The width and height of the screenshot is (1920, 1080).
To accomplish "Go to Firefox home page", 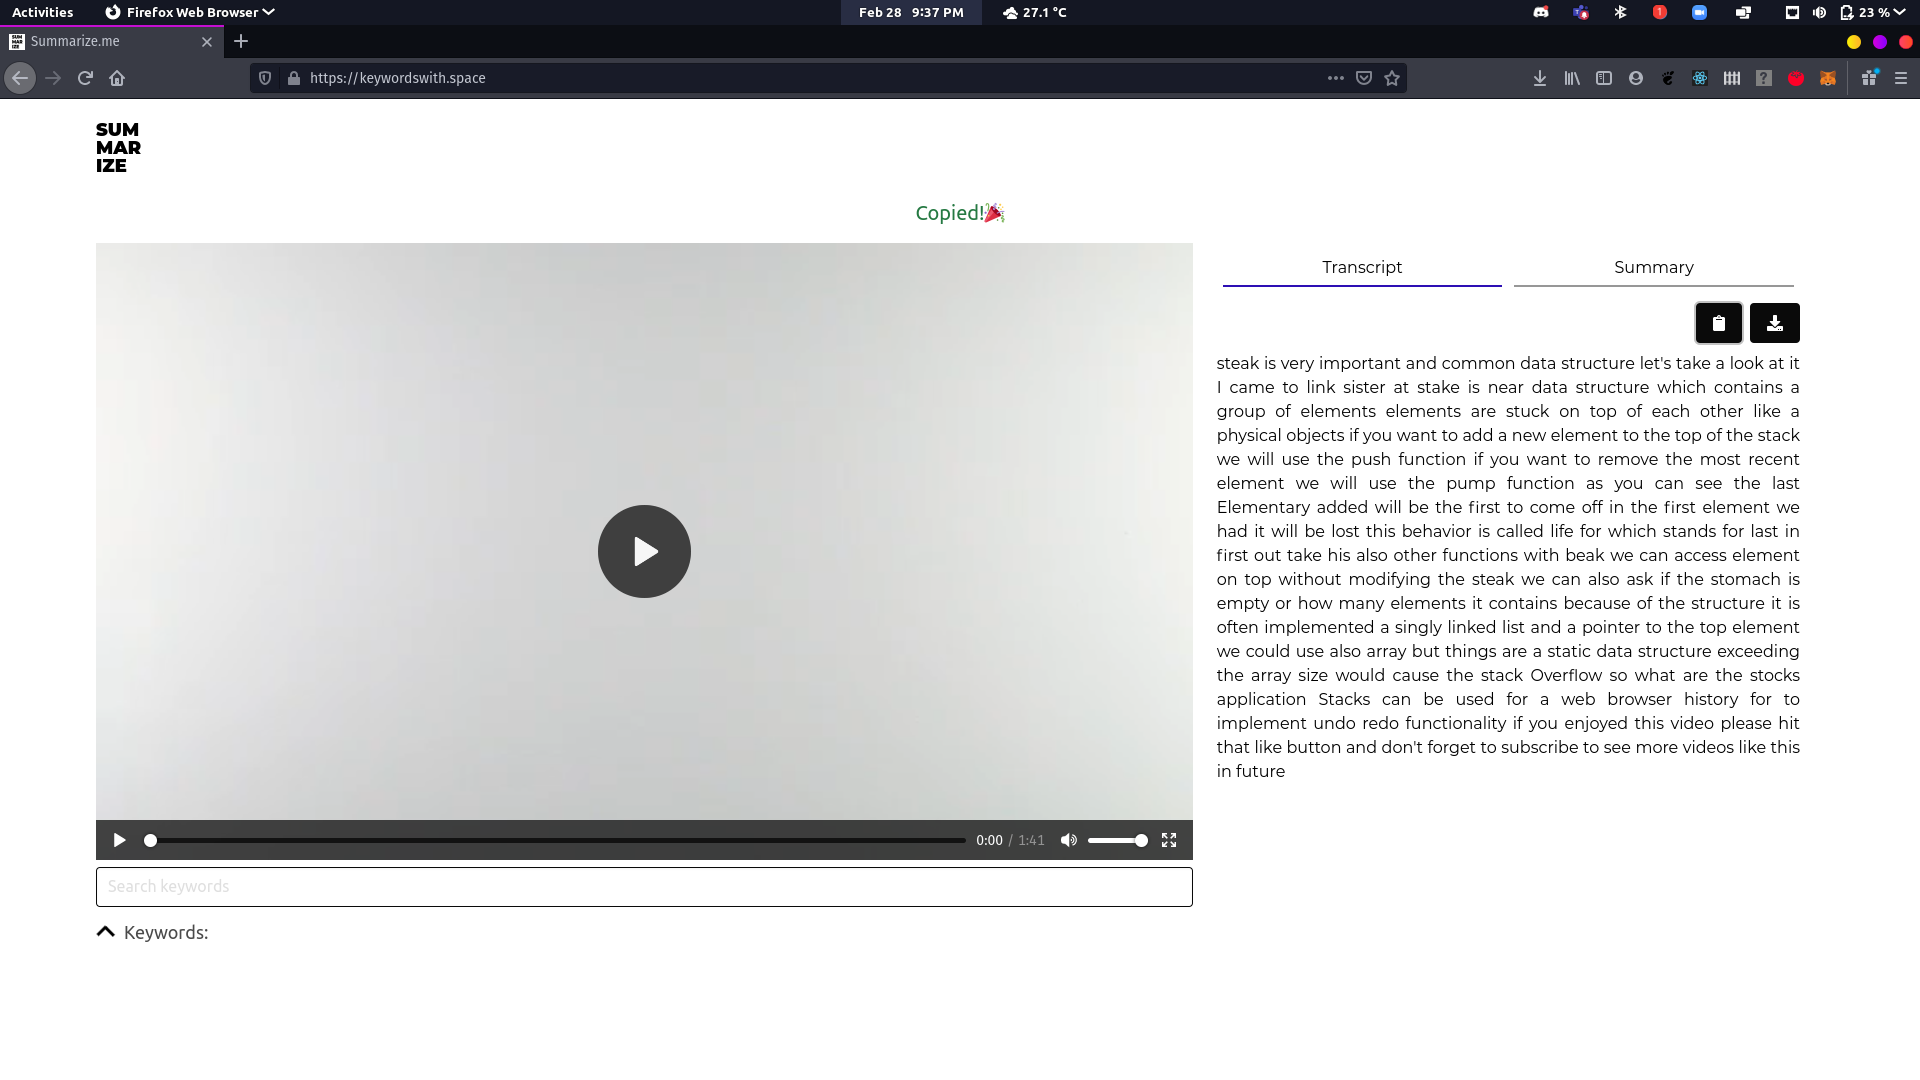I will [117, 78].
